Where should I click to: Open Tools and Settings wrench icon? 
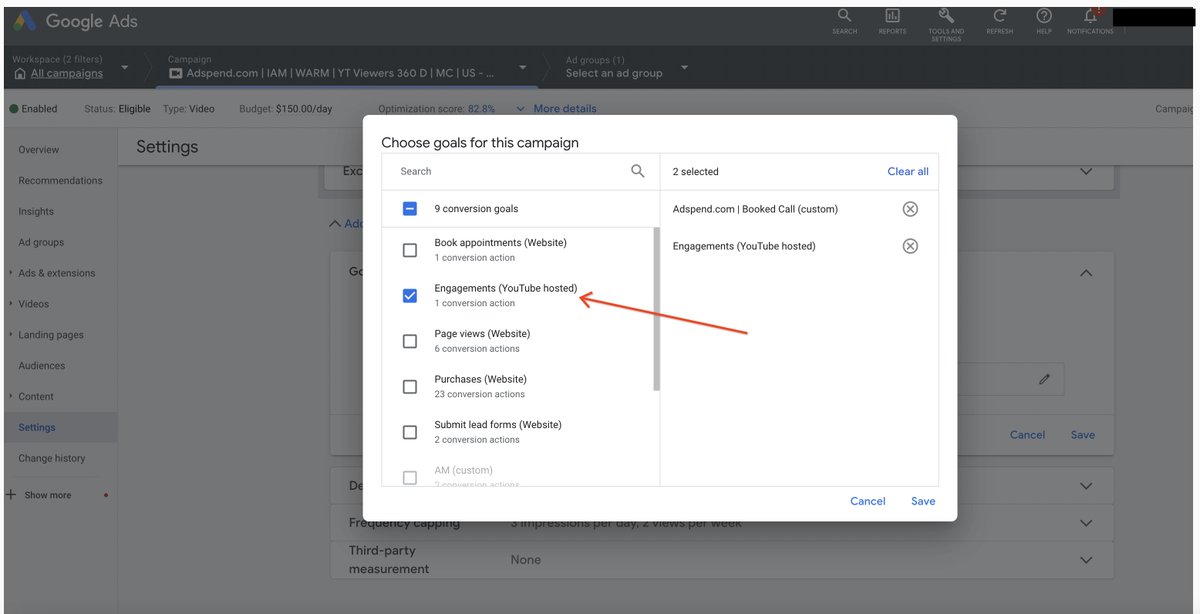pyautogui.click(x=946, y=16)
